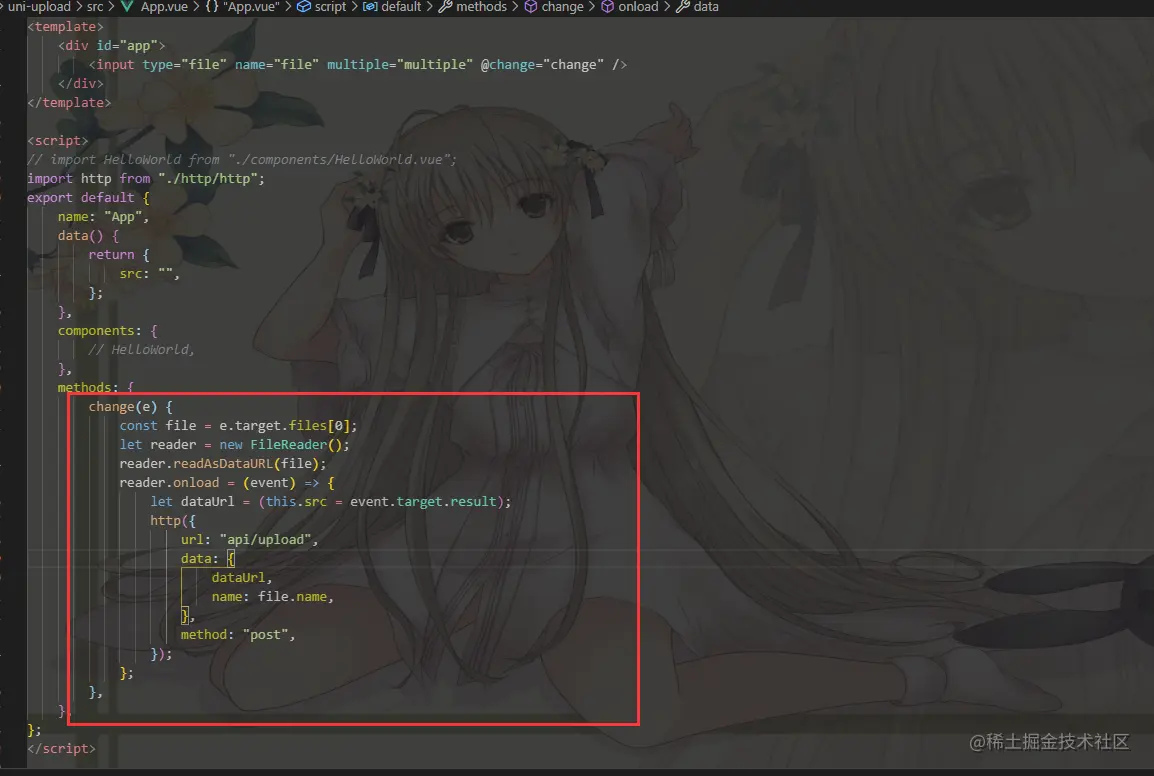
Task: Click the methods: { line
Action: pyautogui.click(x=96, y=387)
